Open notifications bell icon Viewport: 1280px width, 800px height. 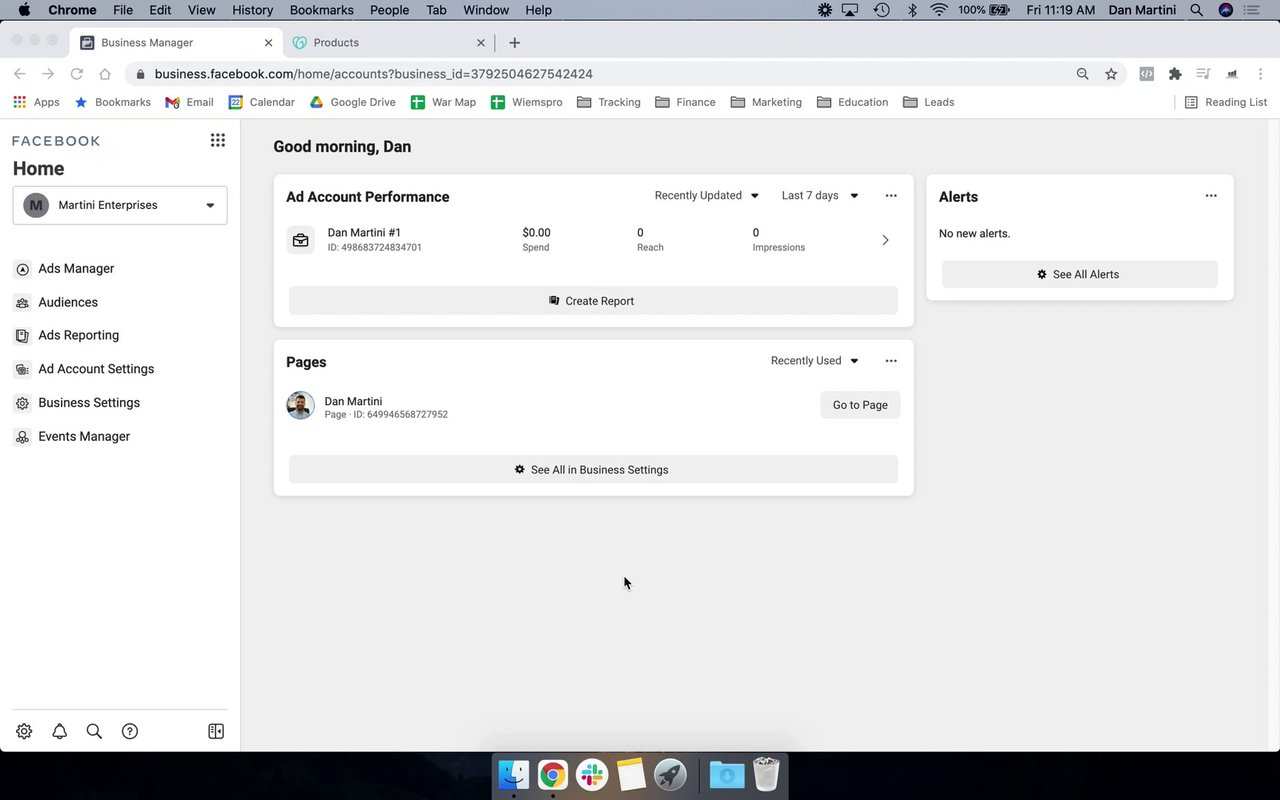click(x=59, y=731)
